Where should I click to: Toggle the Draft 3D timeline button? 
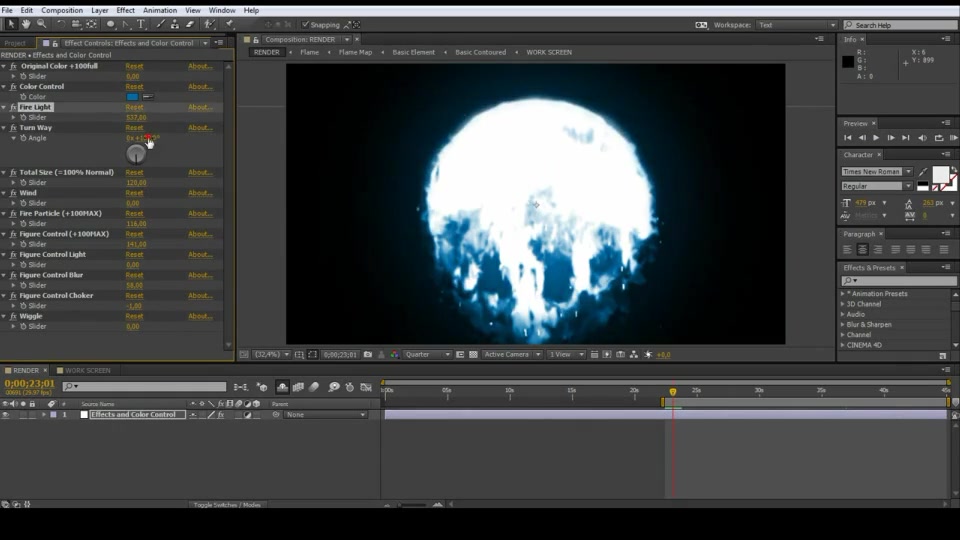pyautogui.click(x=262, y=387)
